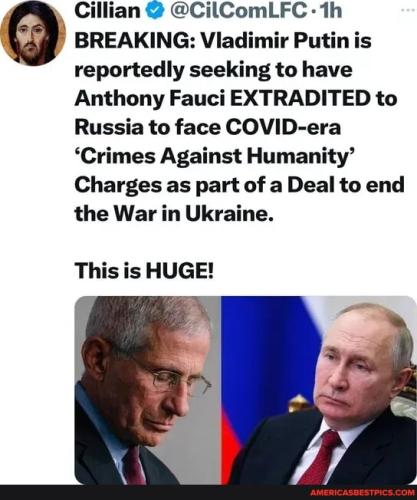Screen dimensions: 417x500
Task: Click the display name Cillian
Action: tap(107, 11)
